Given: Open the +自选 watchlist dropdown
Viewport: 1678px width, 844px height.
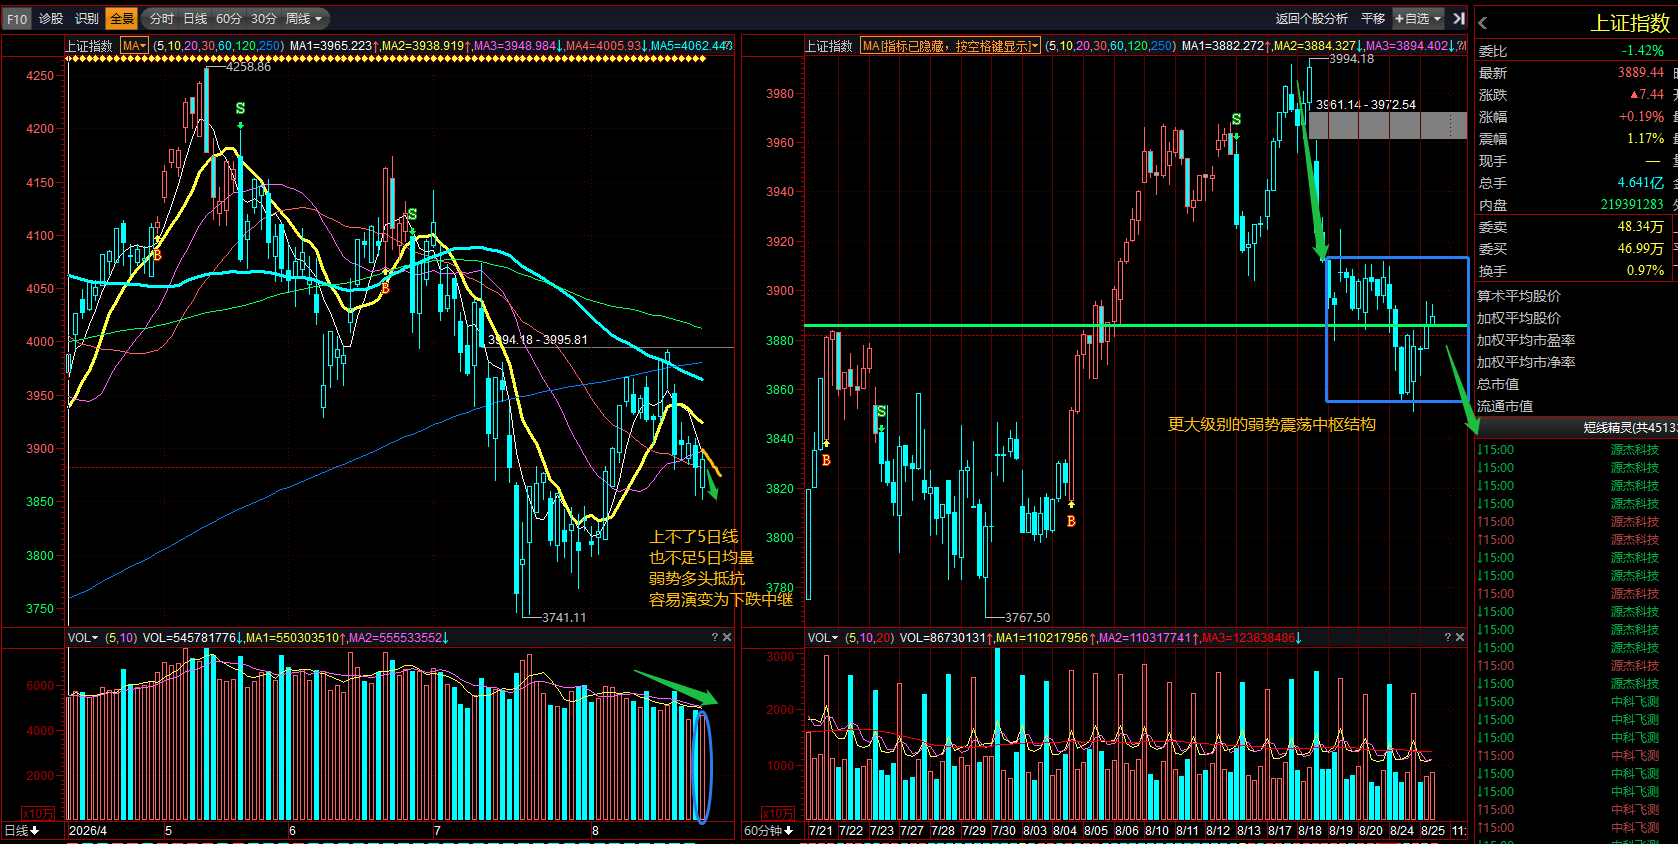Looking at the screenshot, I should point(1419,19).
